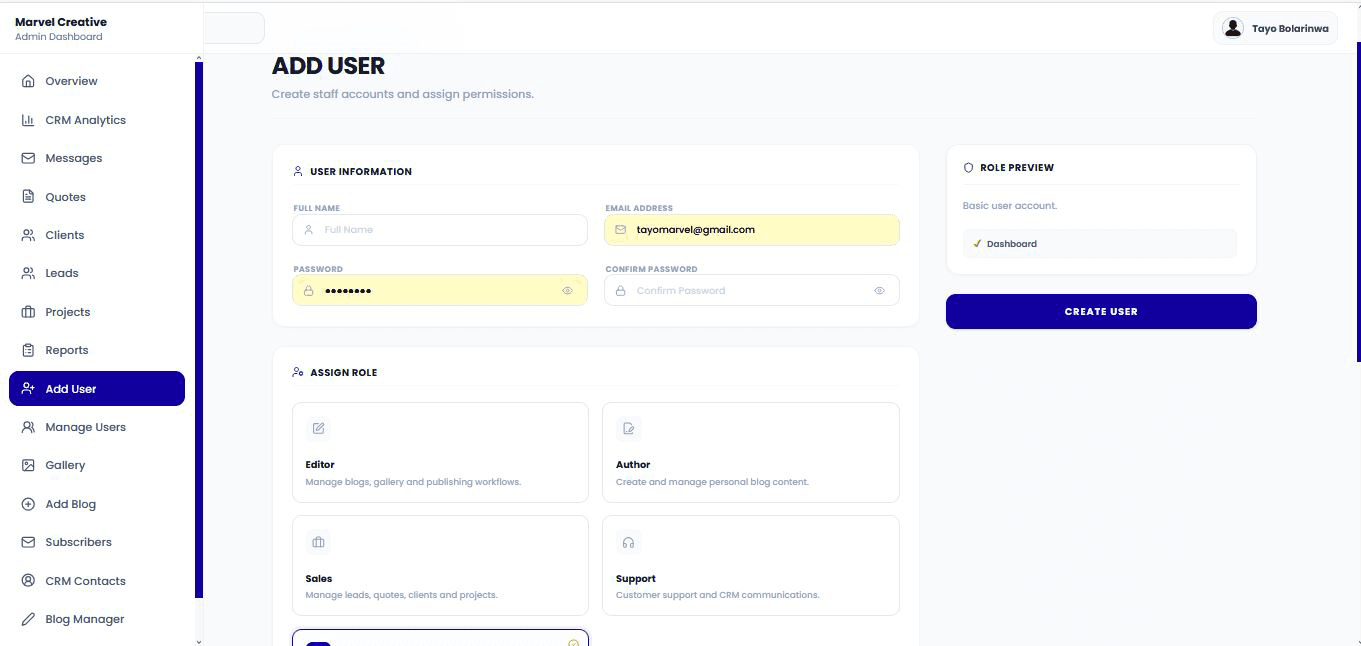Screen dimensions: 1361x646
Task: Open Blog Manager link
Action: [97, 619]
